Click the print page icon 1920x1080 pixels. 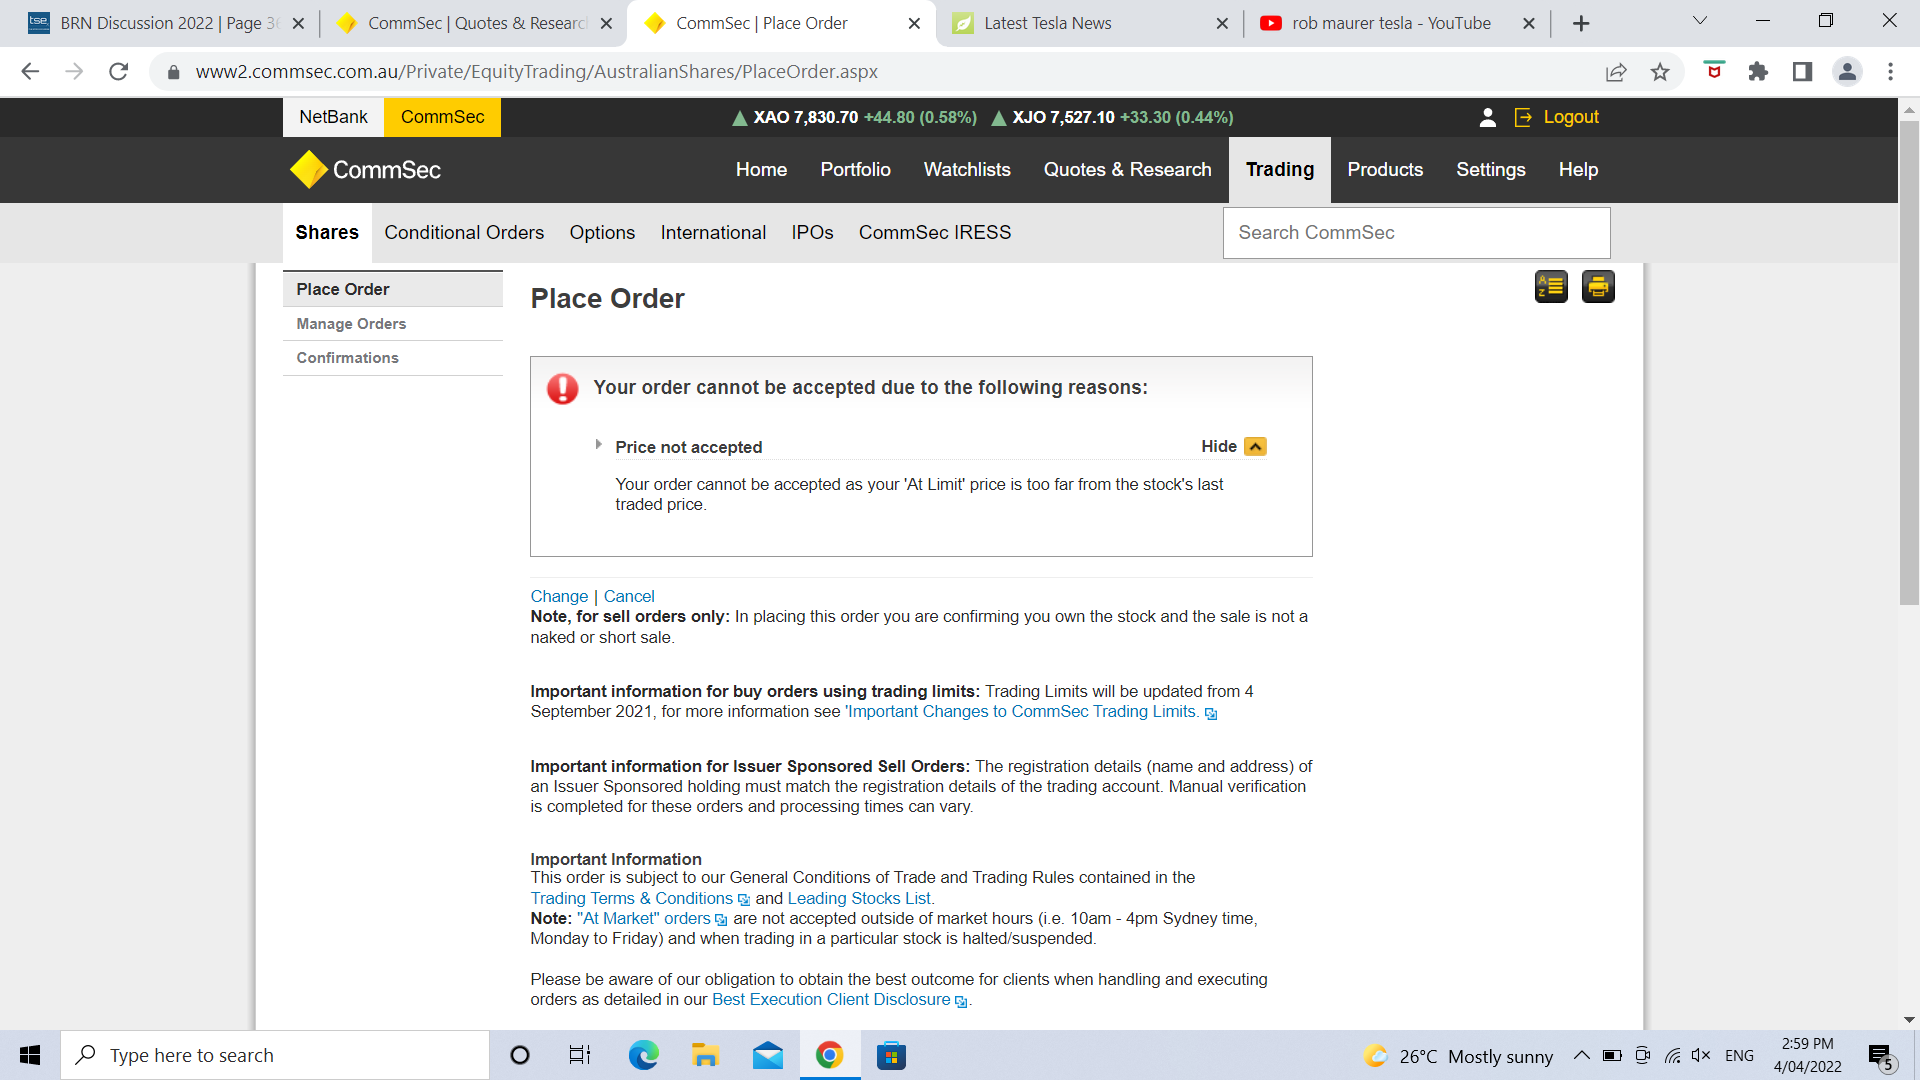1597,287
